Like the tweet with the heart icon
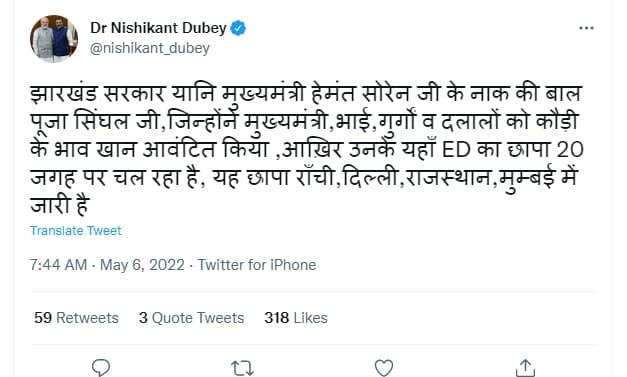Viewport: 627px width, 377px height. click(x=384, y=368)
